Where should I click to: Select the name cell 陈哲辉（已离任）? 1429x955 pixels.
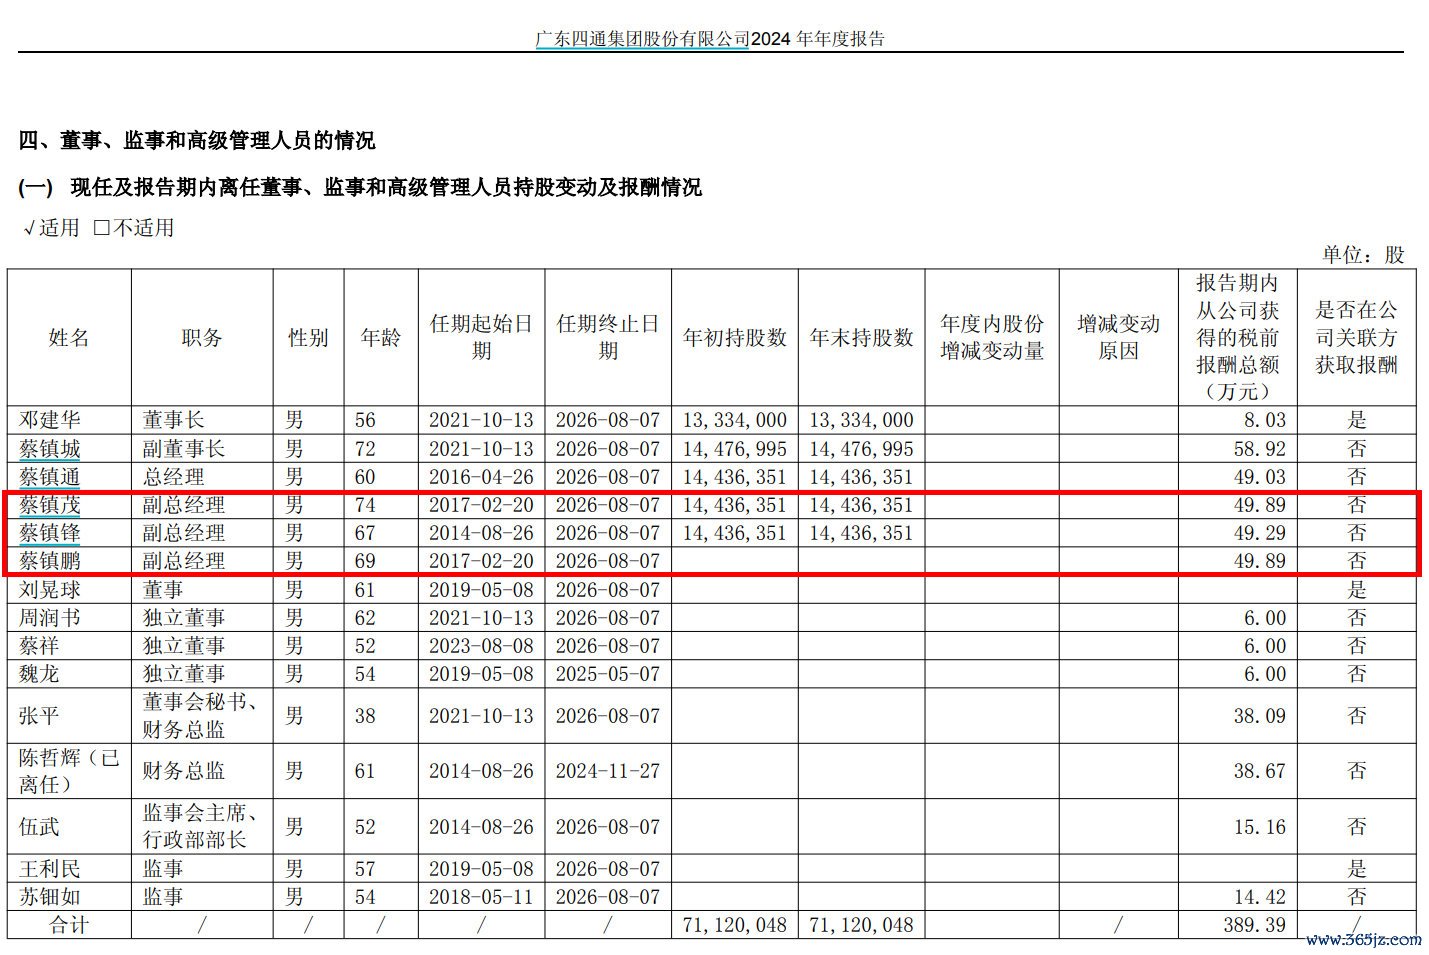69,771
